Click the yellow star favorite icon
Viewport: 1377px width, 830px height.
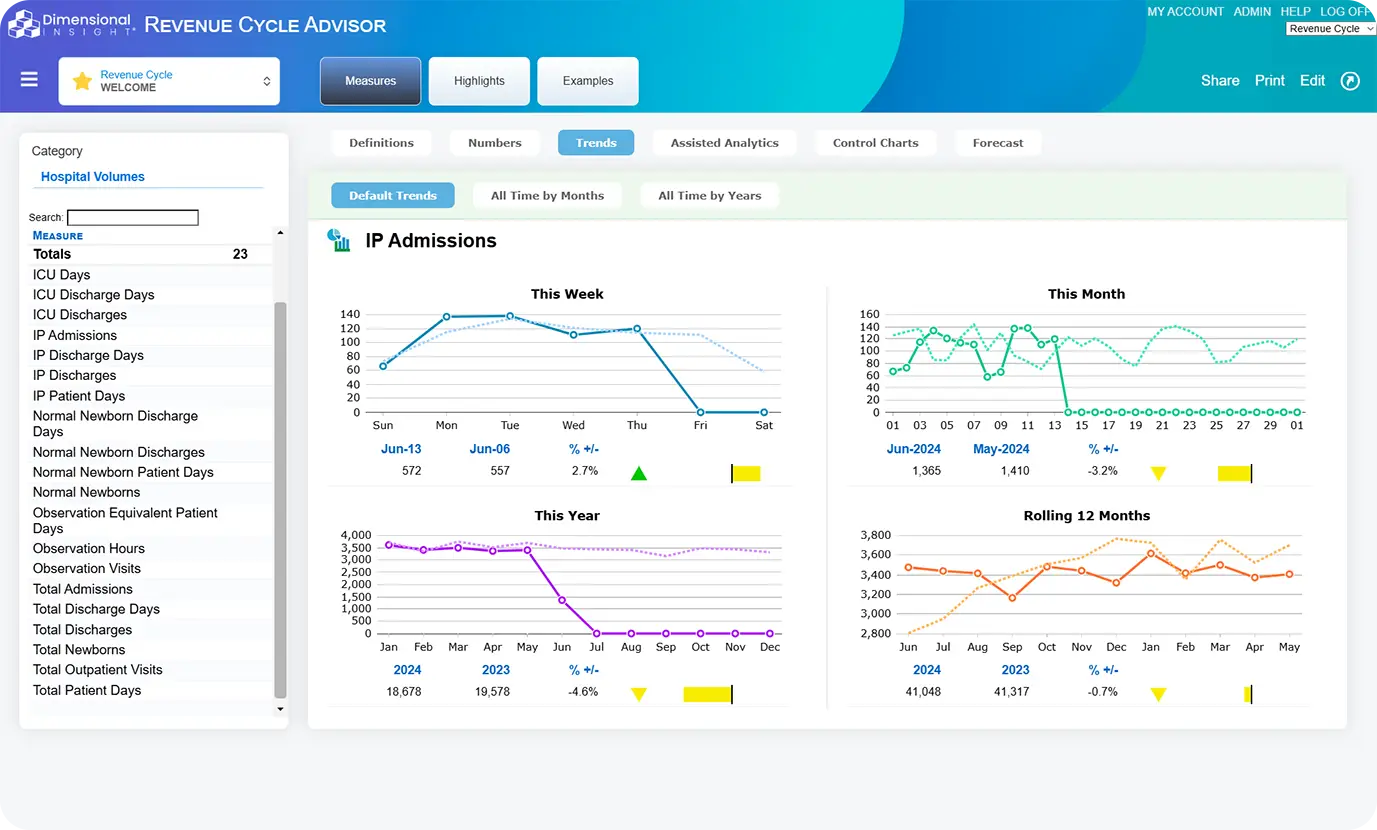82,81
